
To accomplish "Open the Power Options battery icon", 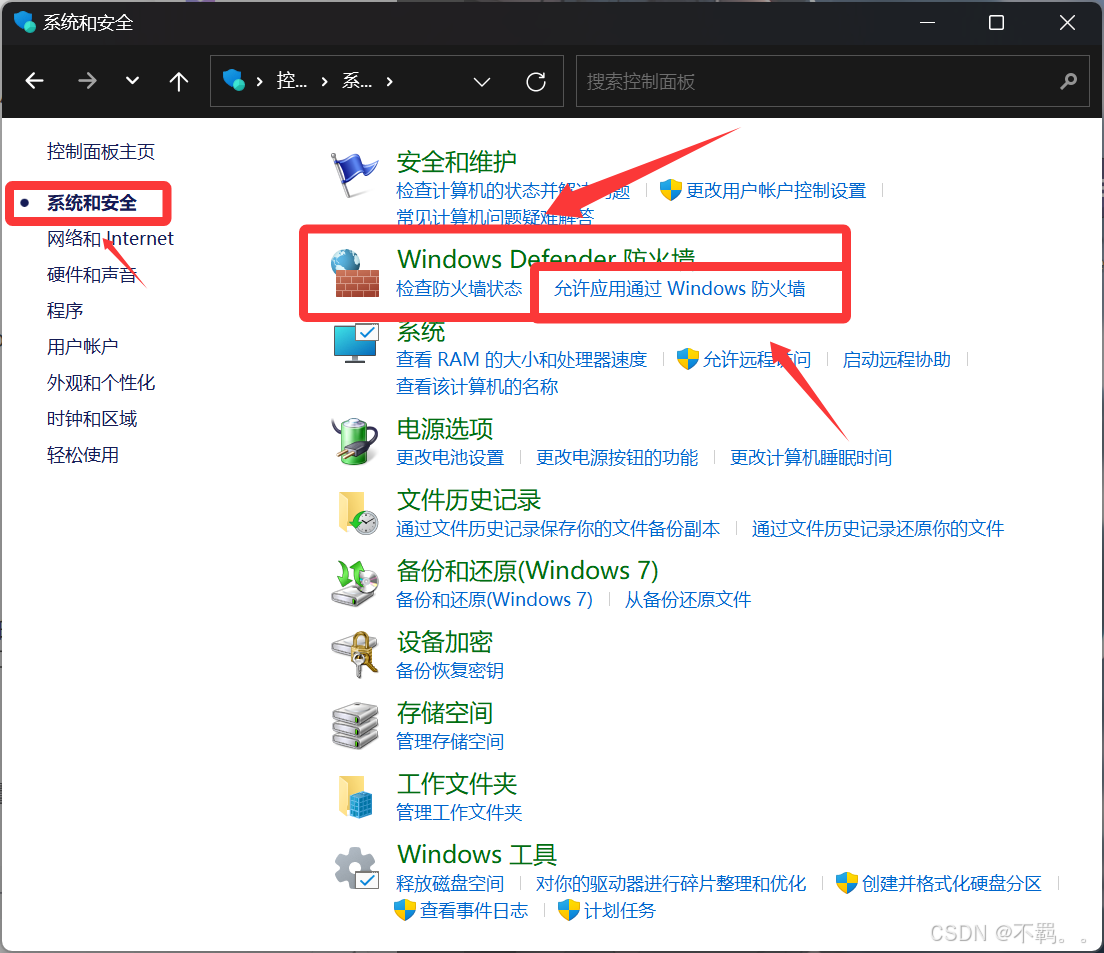I will (x=355, y=441).
